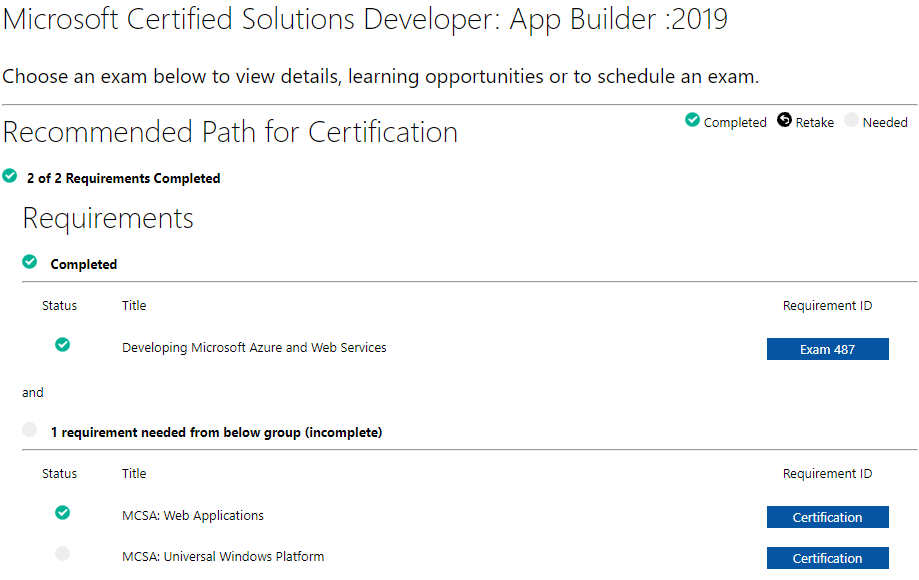This screenshot has height=580, width=919.
Task: Select the MCSA: Web Applications title
Action: (x=193, y=516)
